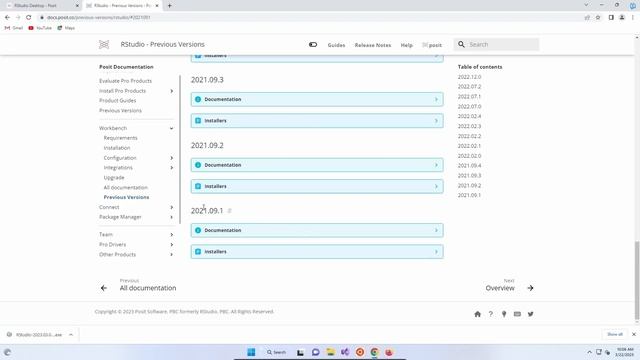The image size is (640, 360).
Task: Toggle the dark mode switch in header
Action: pyautogui.click(x=313, y=44)
